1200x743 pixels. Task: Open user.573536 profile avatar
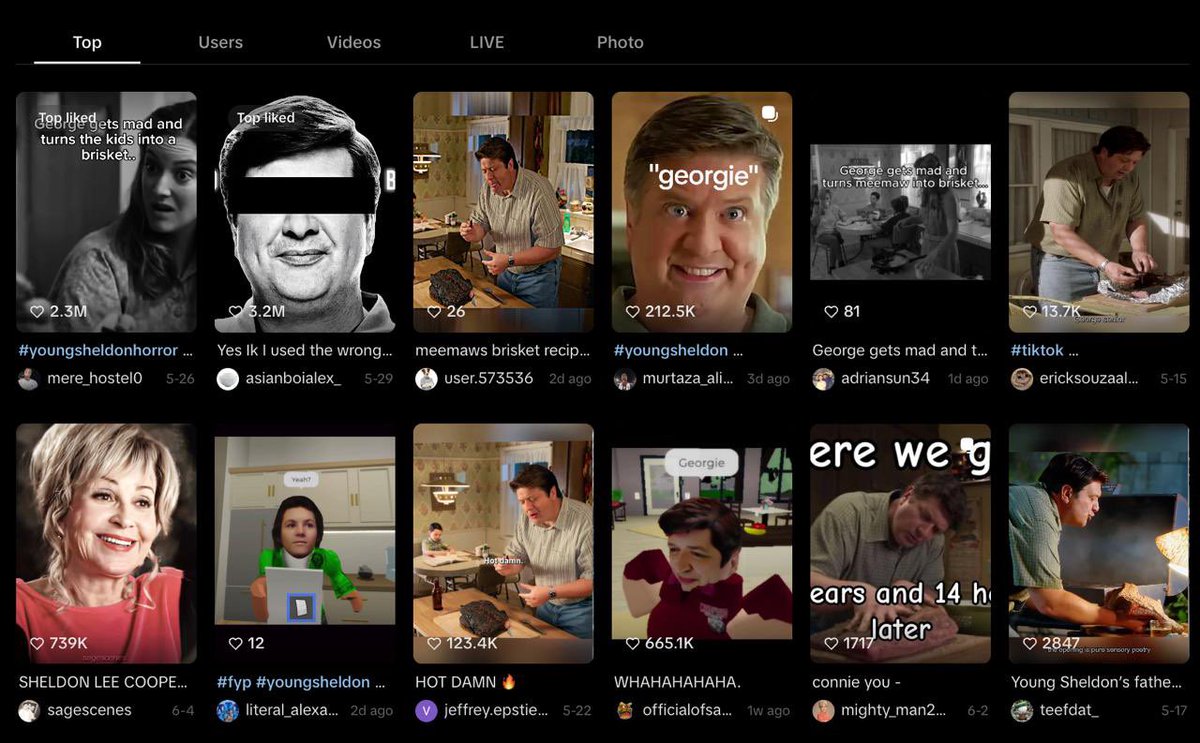(426, 379)
